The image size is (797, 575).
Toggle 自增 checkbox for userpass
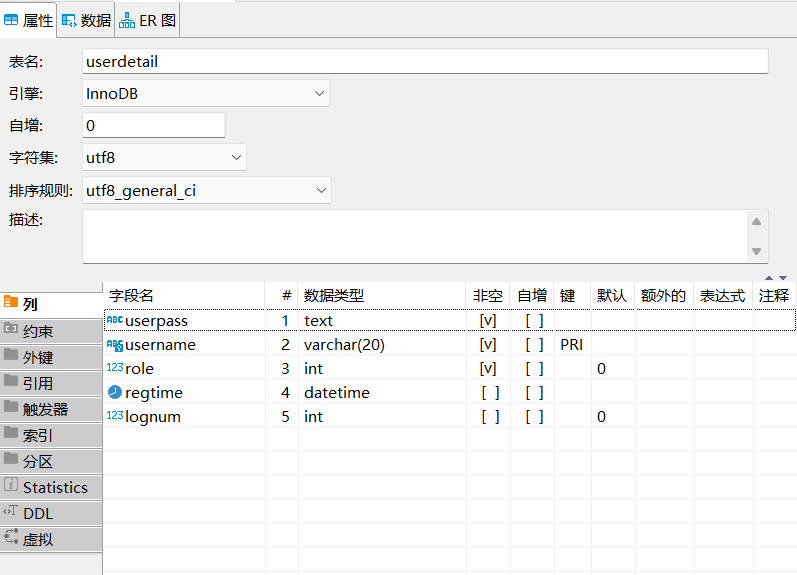(535, 321)
